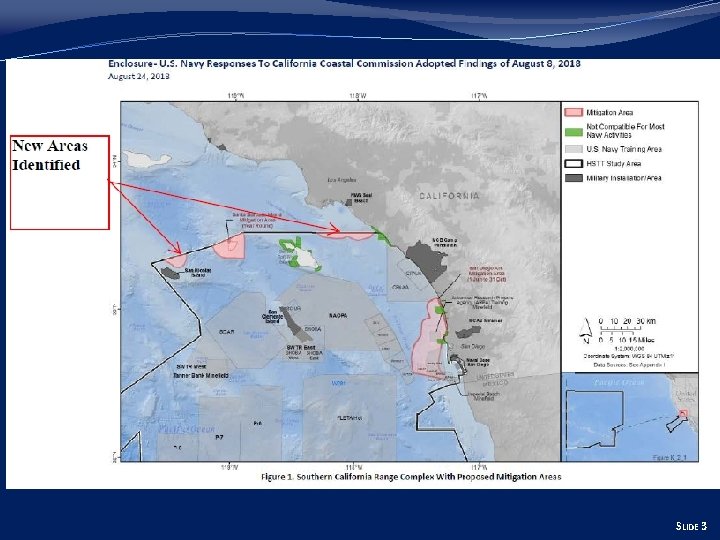Click the 'HSTT Study Area' legend label

pyautogui.click(x=613, y=163)
